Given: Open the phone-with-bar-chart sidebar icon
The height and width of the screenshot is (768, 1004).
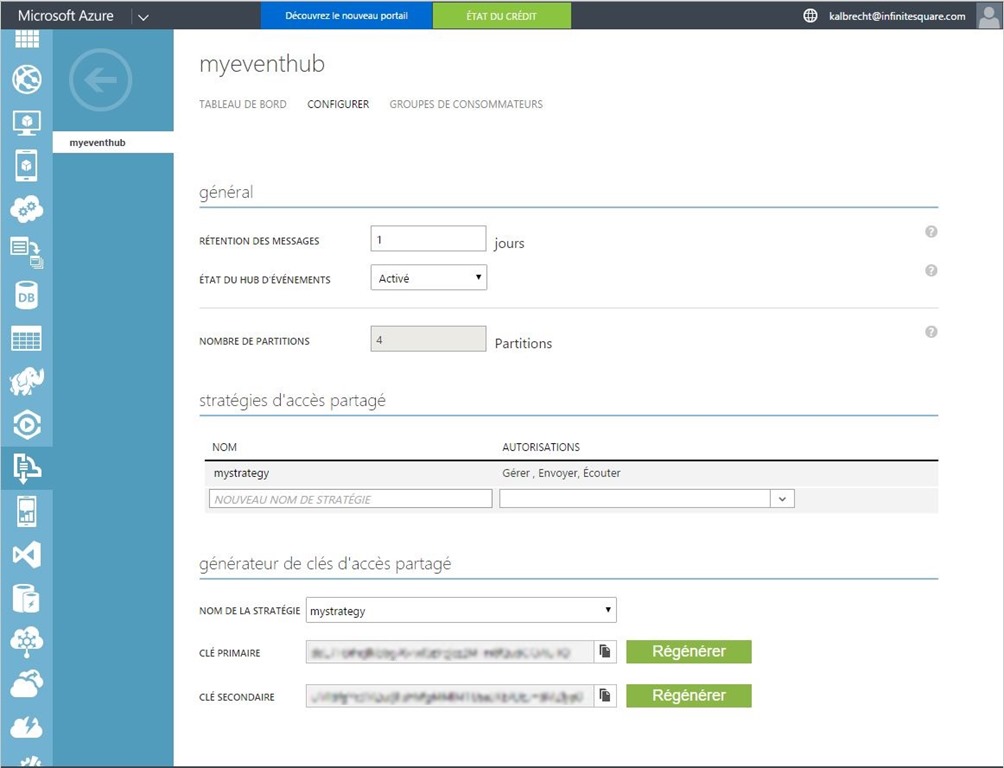Looking at the screenshot, I should 26,511.
